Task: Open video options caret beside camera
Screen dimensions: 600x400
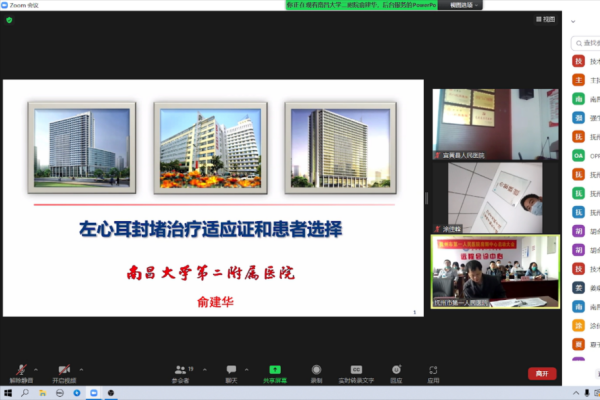Action: 81,369
